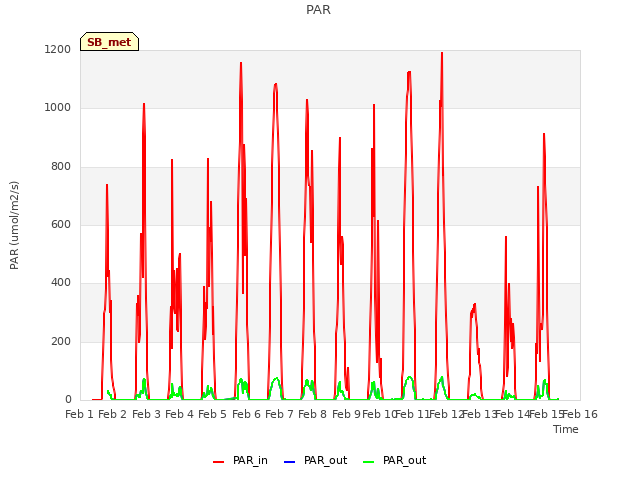Viewport: 640px width, 480px height.
Task: Click the red PAR_in legend swatch
Action: click(x=218, y=462)
